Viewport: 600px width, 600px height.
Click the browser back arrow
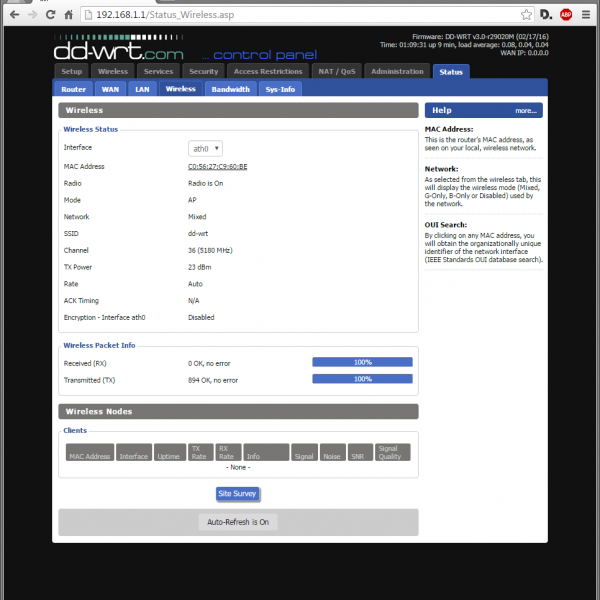[x=14, y=15]
